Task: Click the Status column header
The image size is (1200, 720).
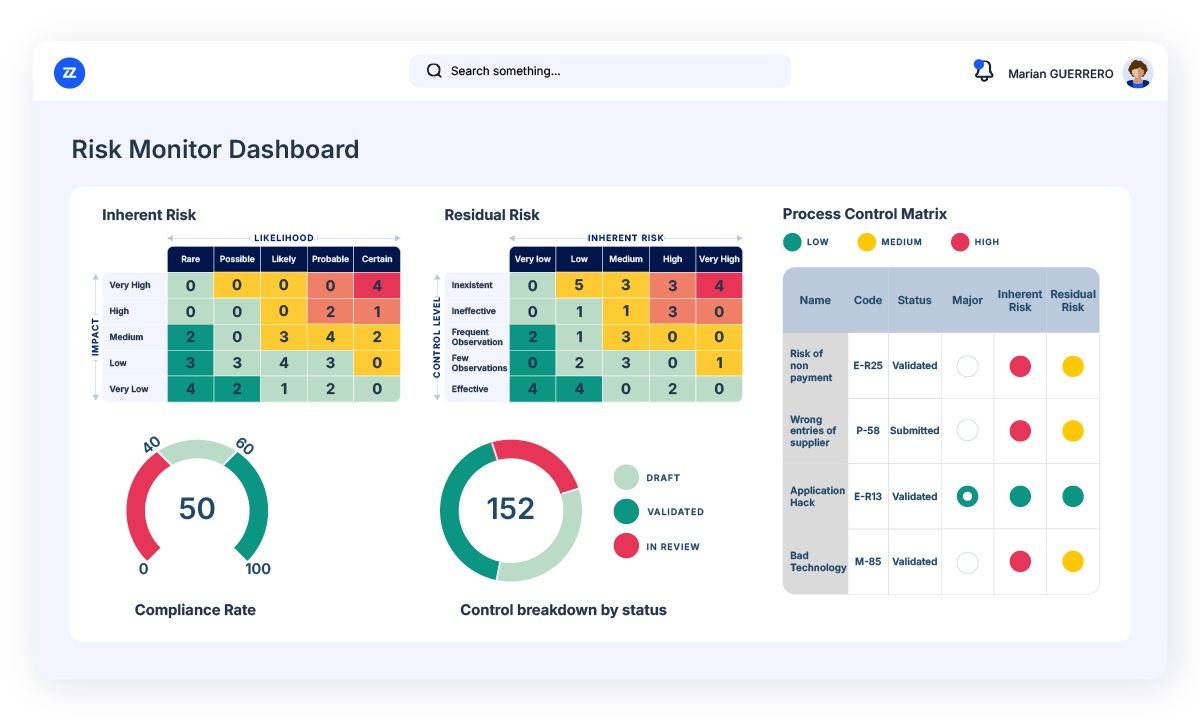Action: [914, 300]
